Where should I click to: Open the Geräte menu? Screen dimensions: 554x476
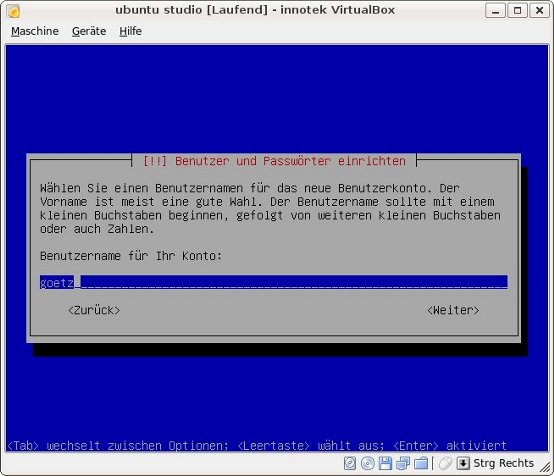pos(89,31)
